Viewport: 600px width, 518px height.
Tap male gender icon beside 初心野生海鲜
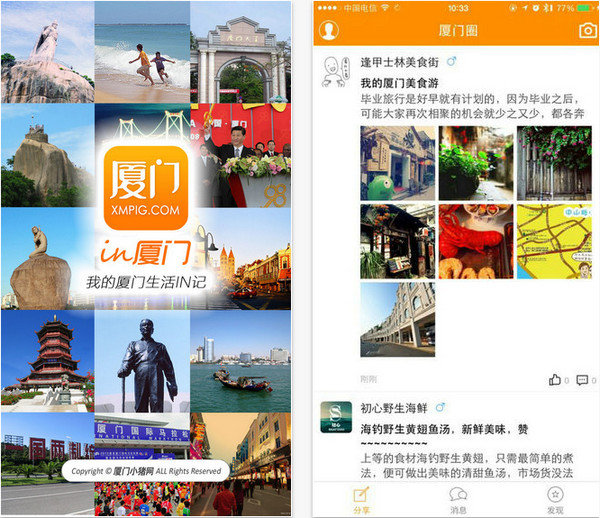[441, 407]
